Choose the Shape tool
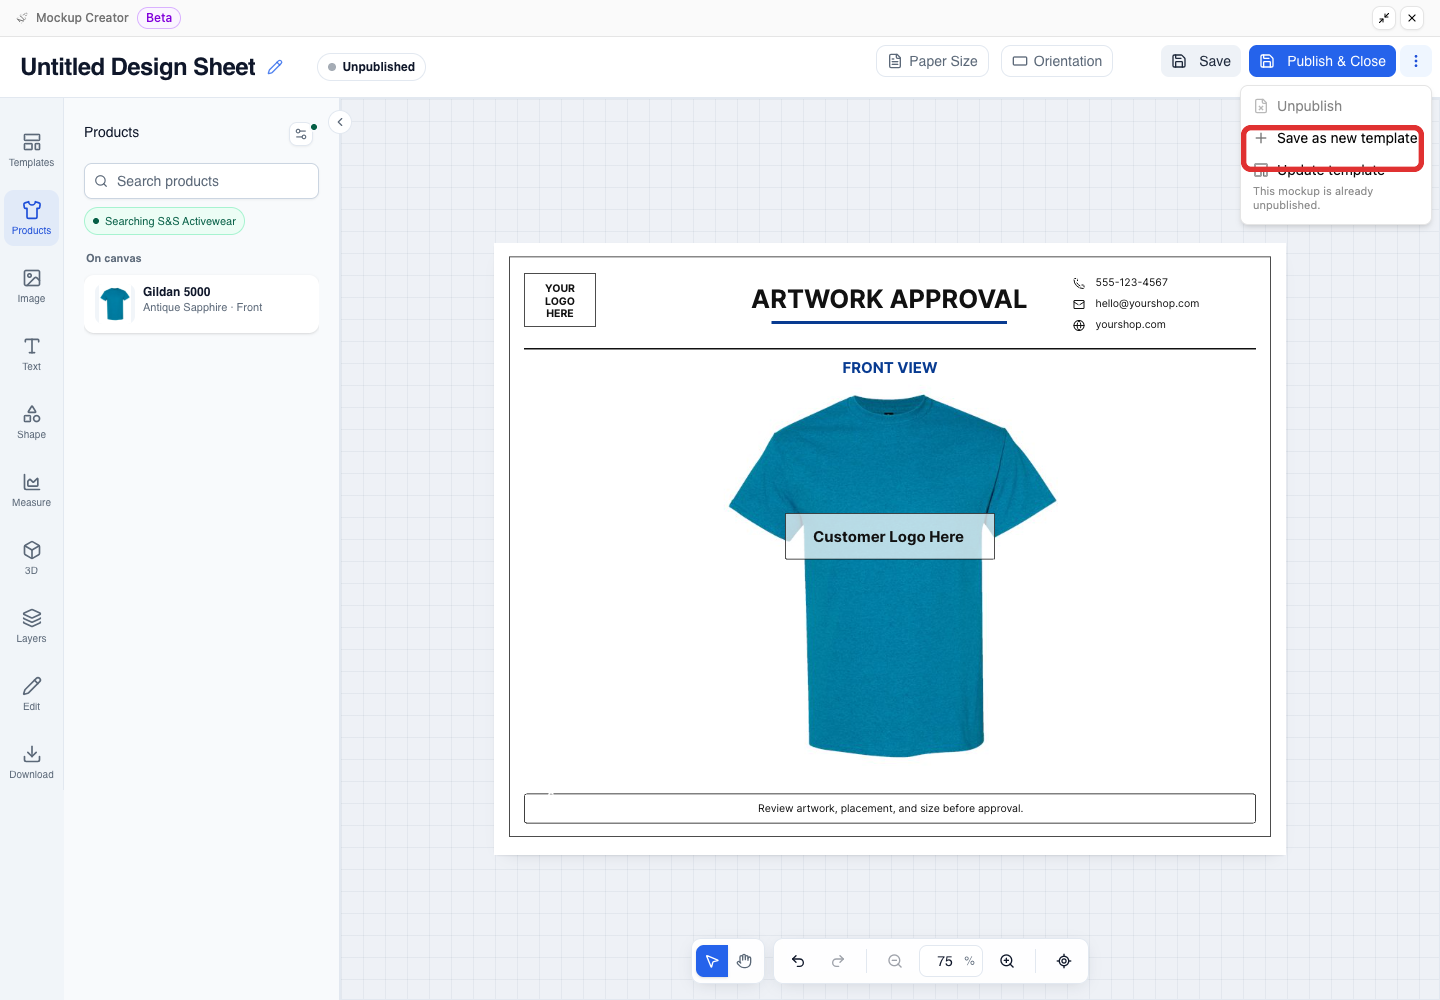This screenshot has width=1440, height=1000. (31, 422)
